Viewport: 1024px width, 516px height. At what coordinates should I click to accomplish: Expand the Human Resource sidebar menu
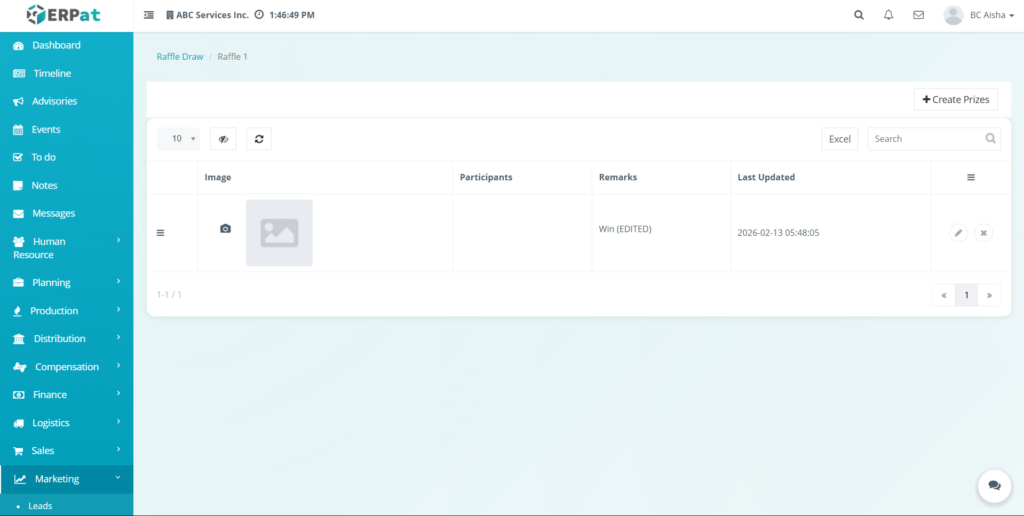click(x=66, y=248)
